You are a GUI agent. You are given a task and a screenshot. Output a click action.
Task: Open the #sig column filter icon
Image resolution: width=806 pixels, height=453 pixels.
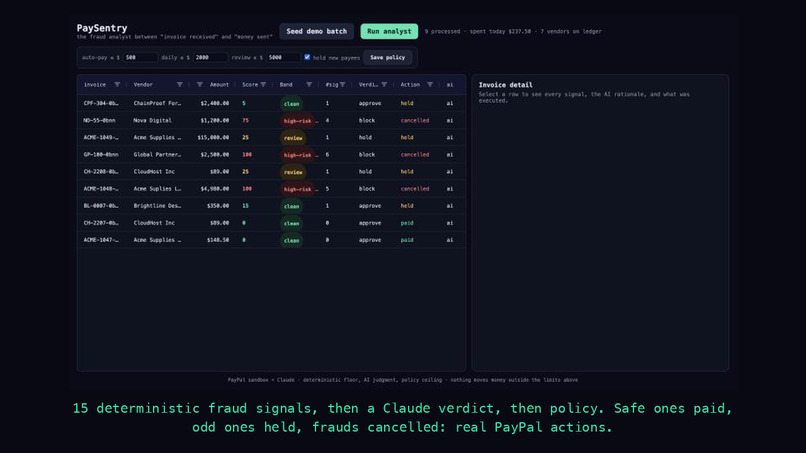click(342, 85)
